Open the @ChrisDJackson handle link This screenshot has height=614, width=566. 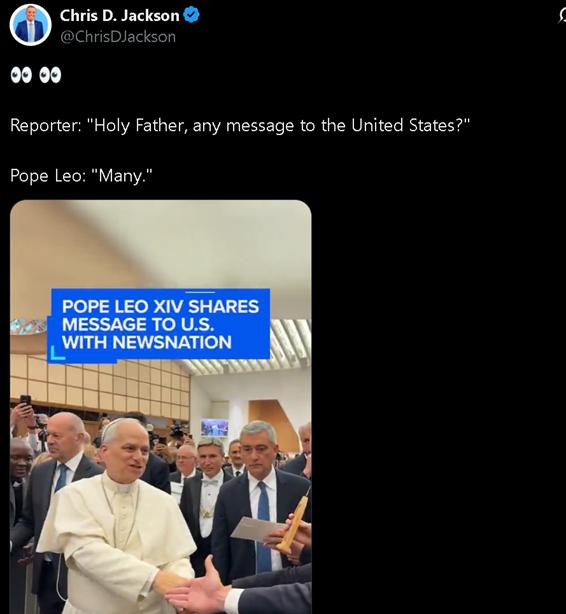tap(118, 37)
